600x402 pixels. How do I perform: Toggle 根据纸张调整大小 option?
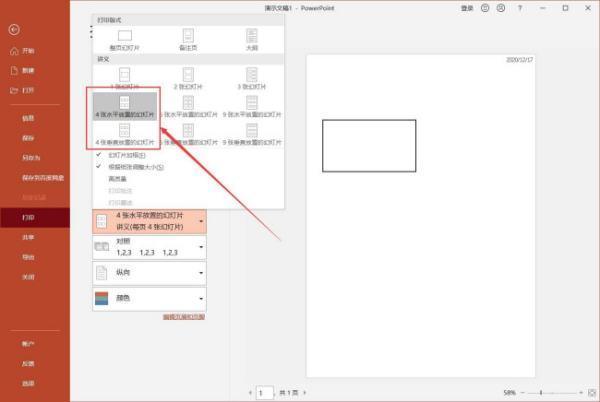(x=135, y=166)
